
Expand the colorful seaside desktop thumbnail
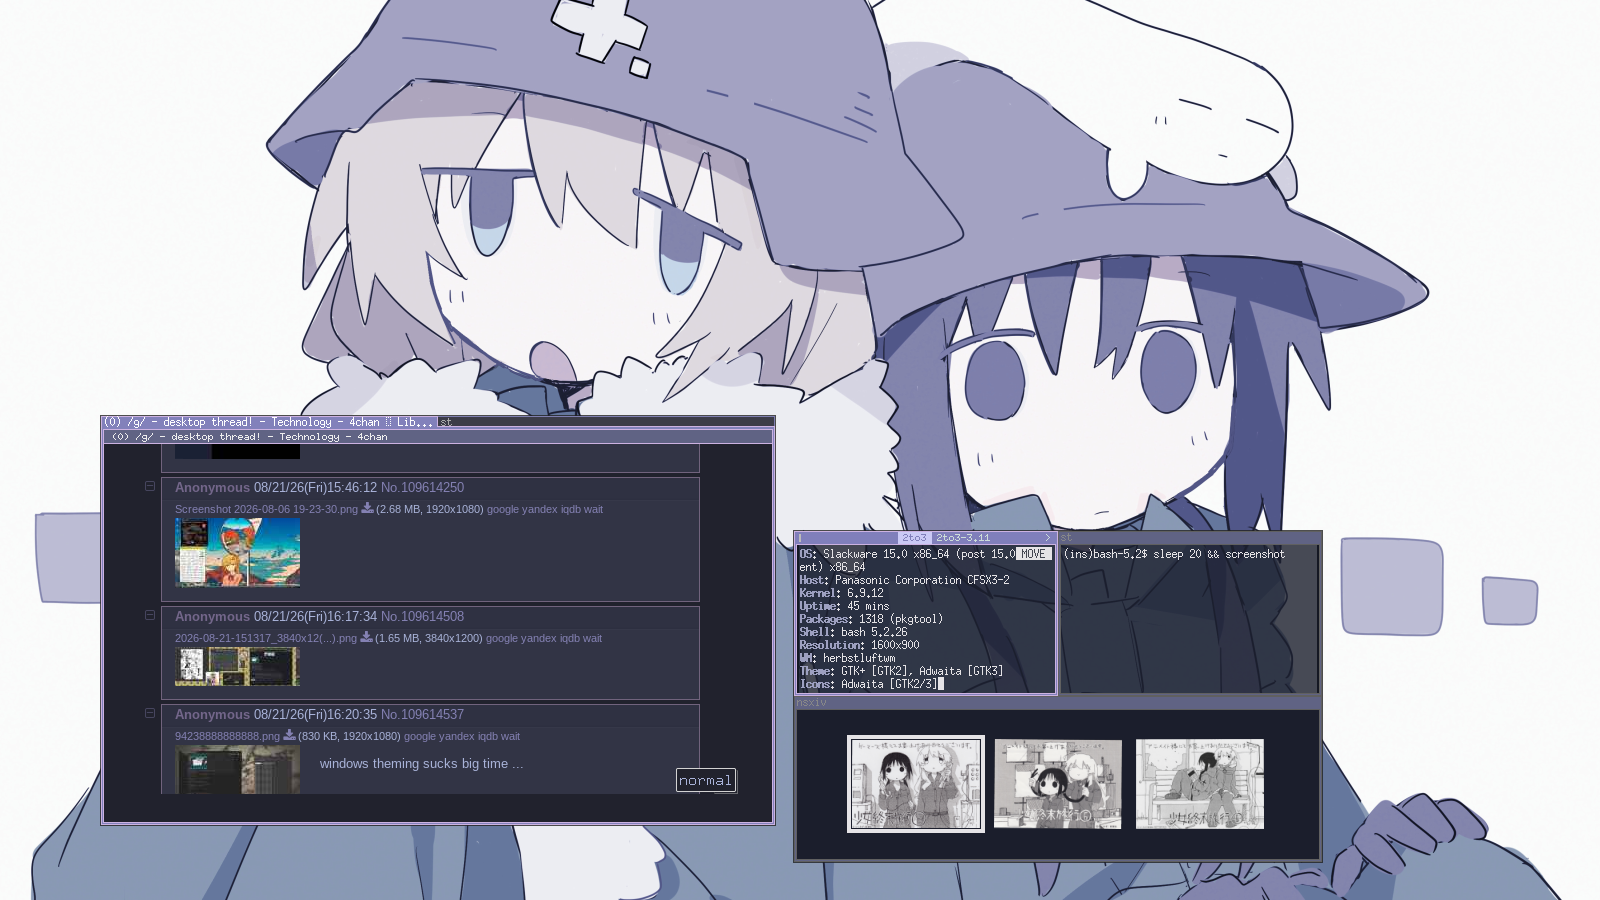[237, 552]
